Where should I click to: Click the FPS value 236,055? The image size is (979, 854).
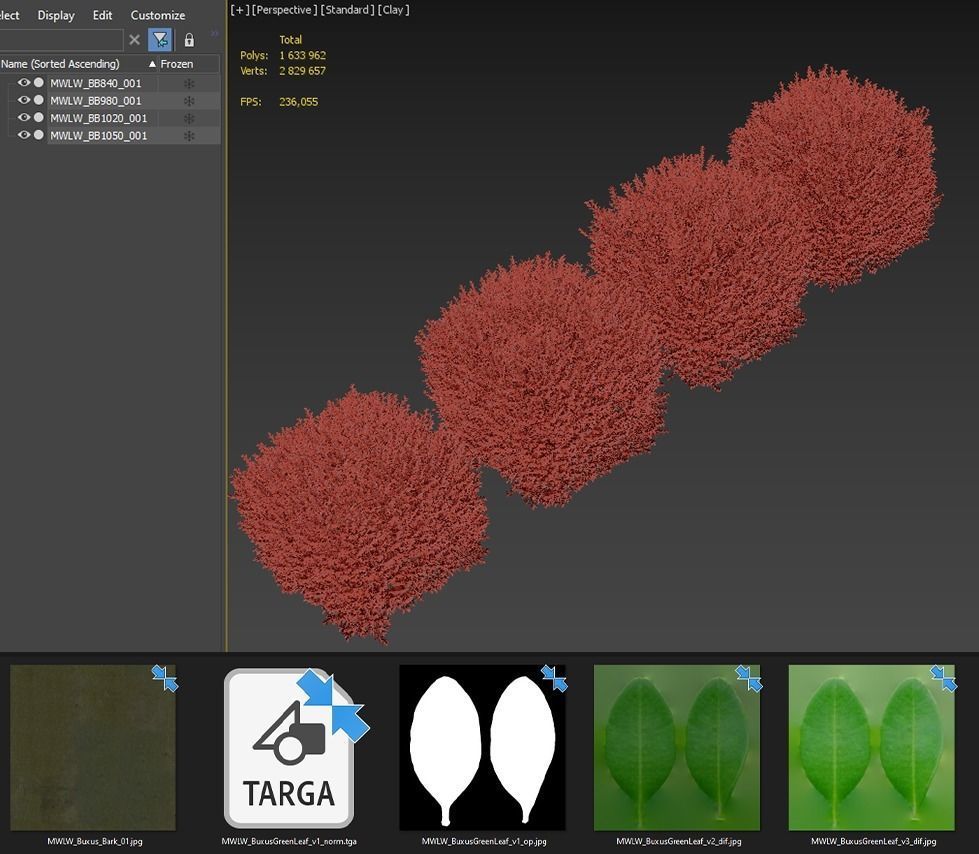(x=298, y=102)
